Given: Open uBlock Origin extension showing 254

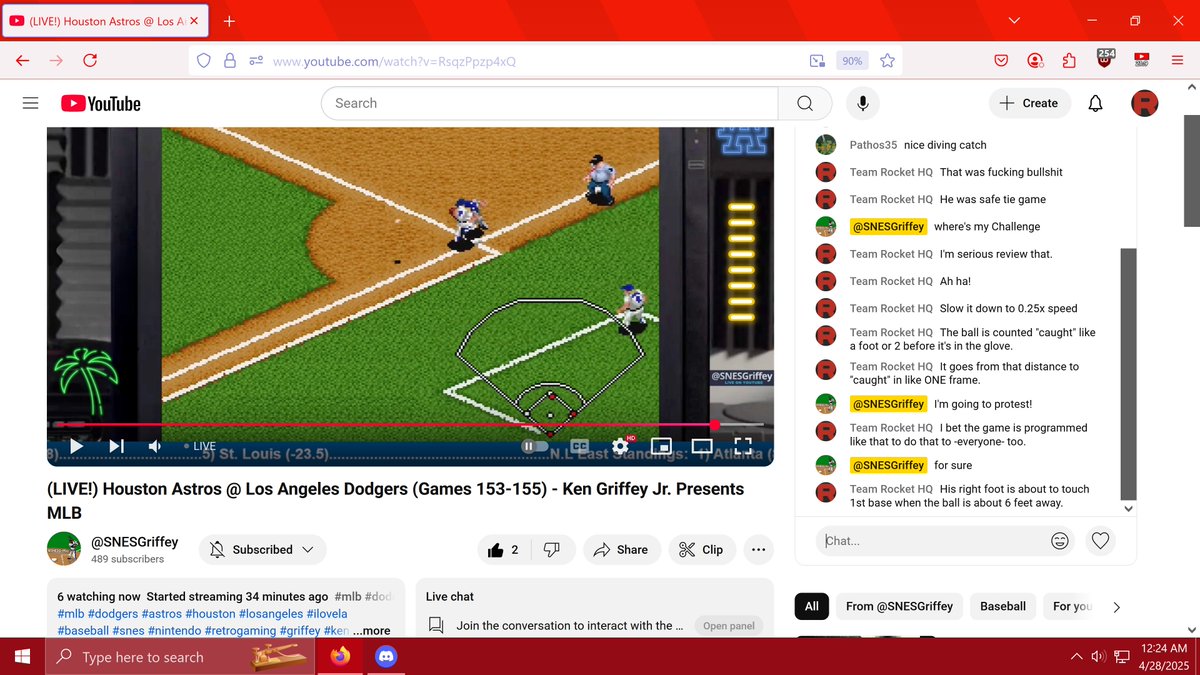Looking at the screenshot, I should coord(1105,59).
